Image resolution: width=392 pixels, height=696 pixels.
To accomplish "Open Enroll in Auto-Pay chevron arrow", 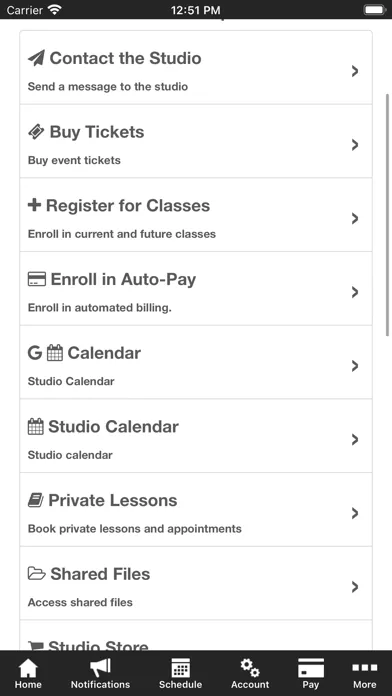I will point(355,292).
